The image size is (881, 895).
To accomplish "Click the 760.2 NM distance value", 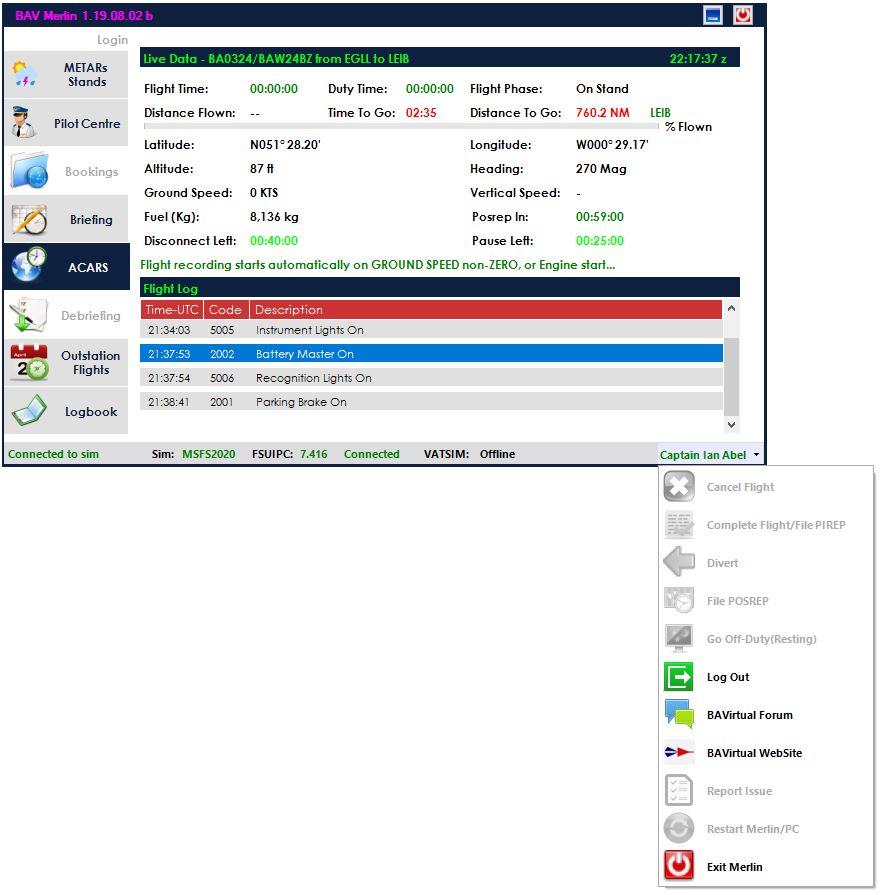I will (x=602, y=112).
